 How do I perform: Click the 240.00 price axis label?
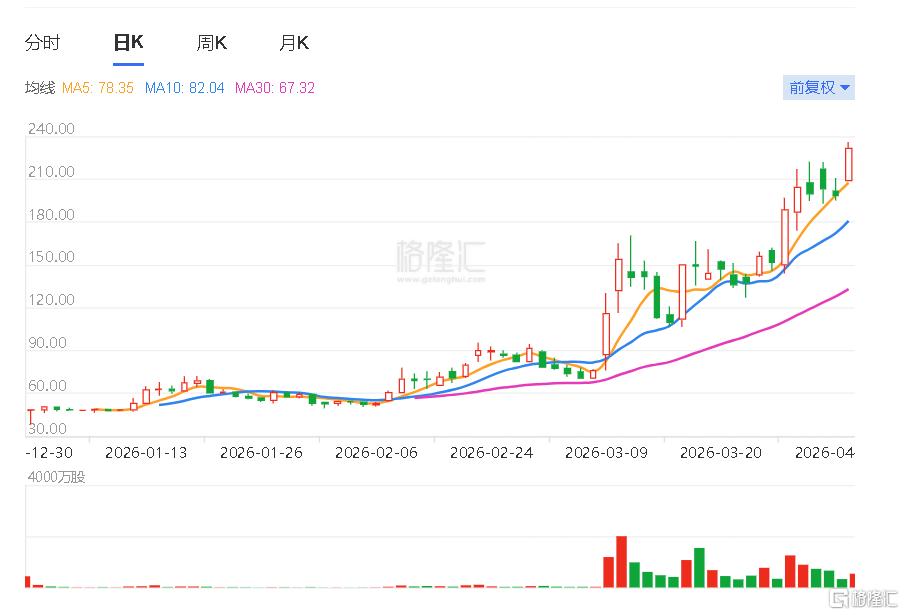point(49,128)
